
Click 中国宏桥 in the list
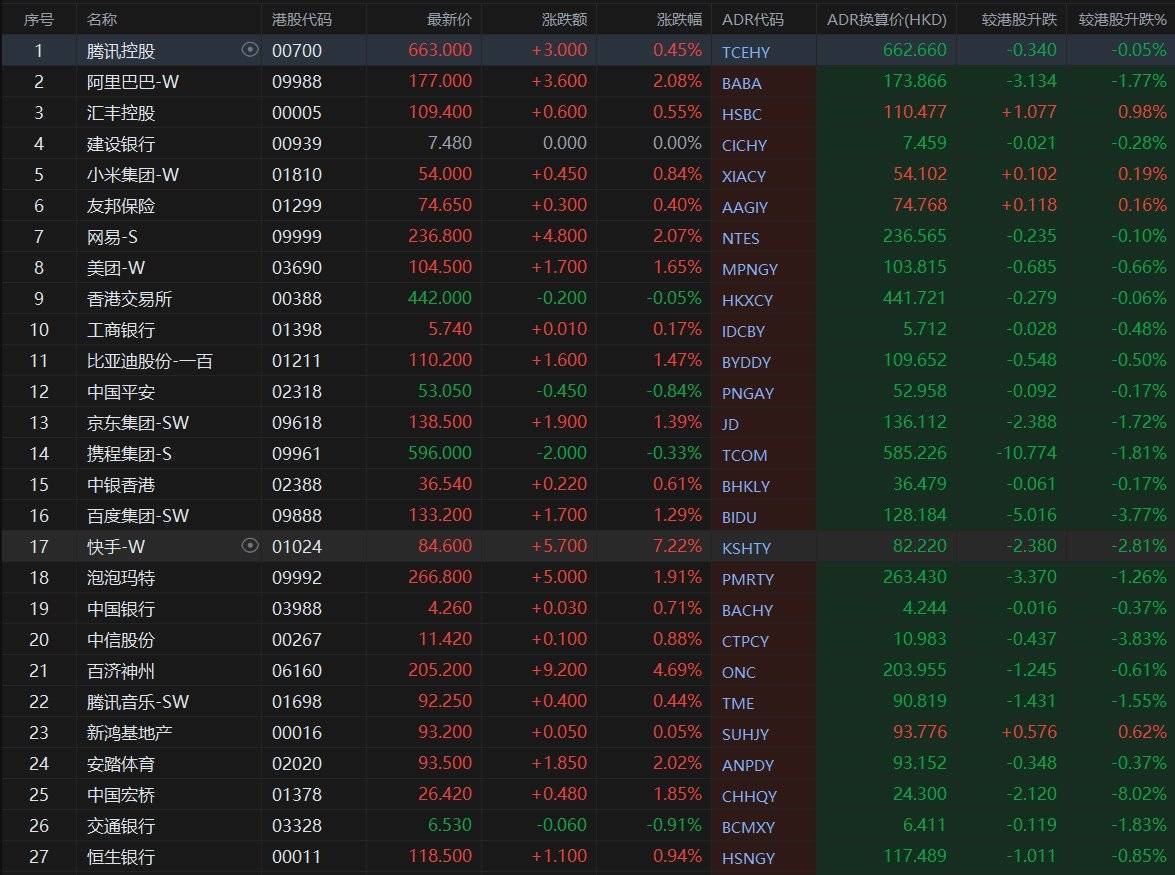(x=121, y=795)
